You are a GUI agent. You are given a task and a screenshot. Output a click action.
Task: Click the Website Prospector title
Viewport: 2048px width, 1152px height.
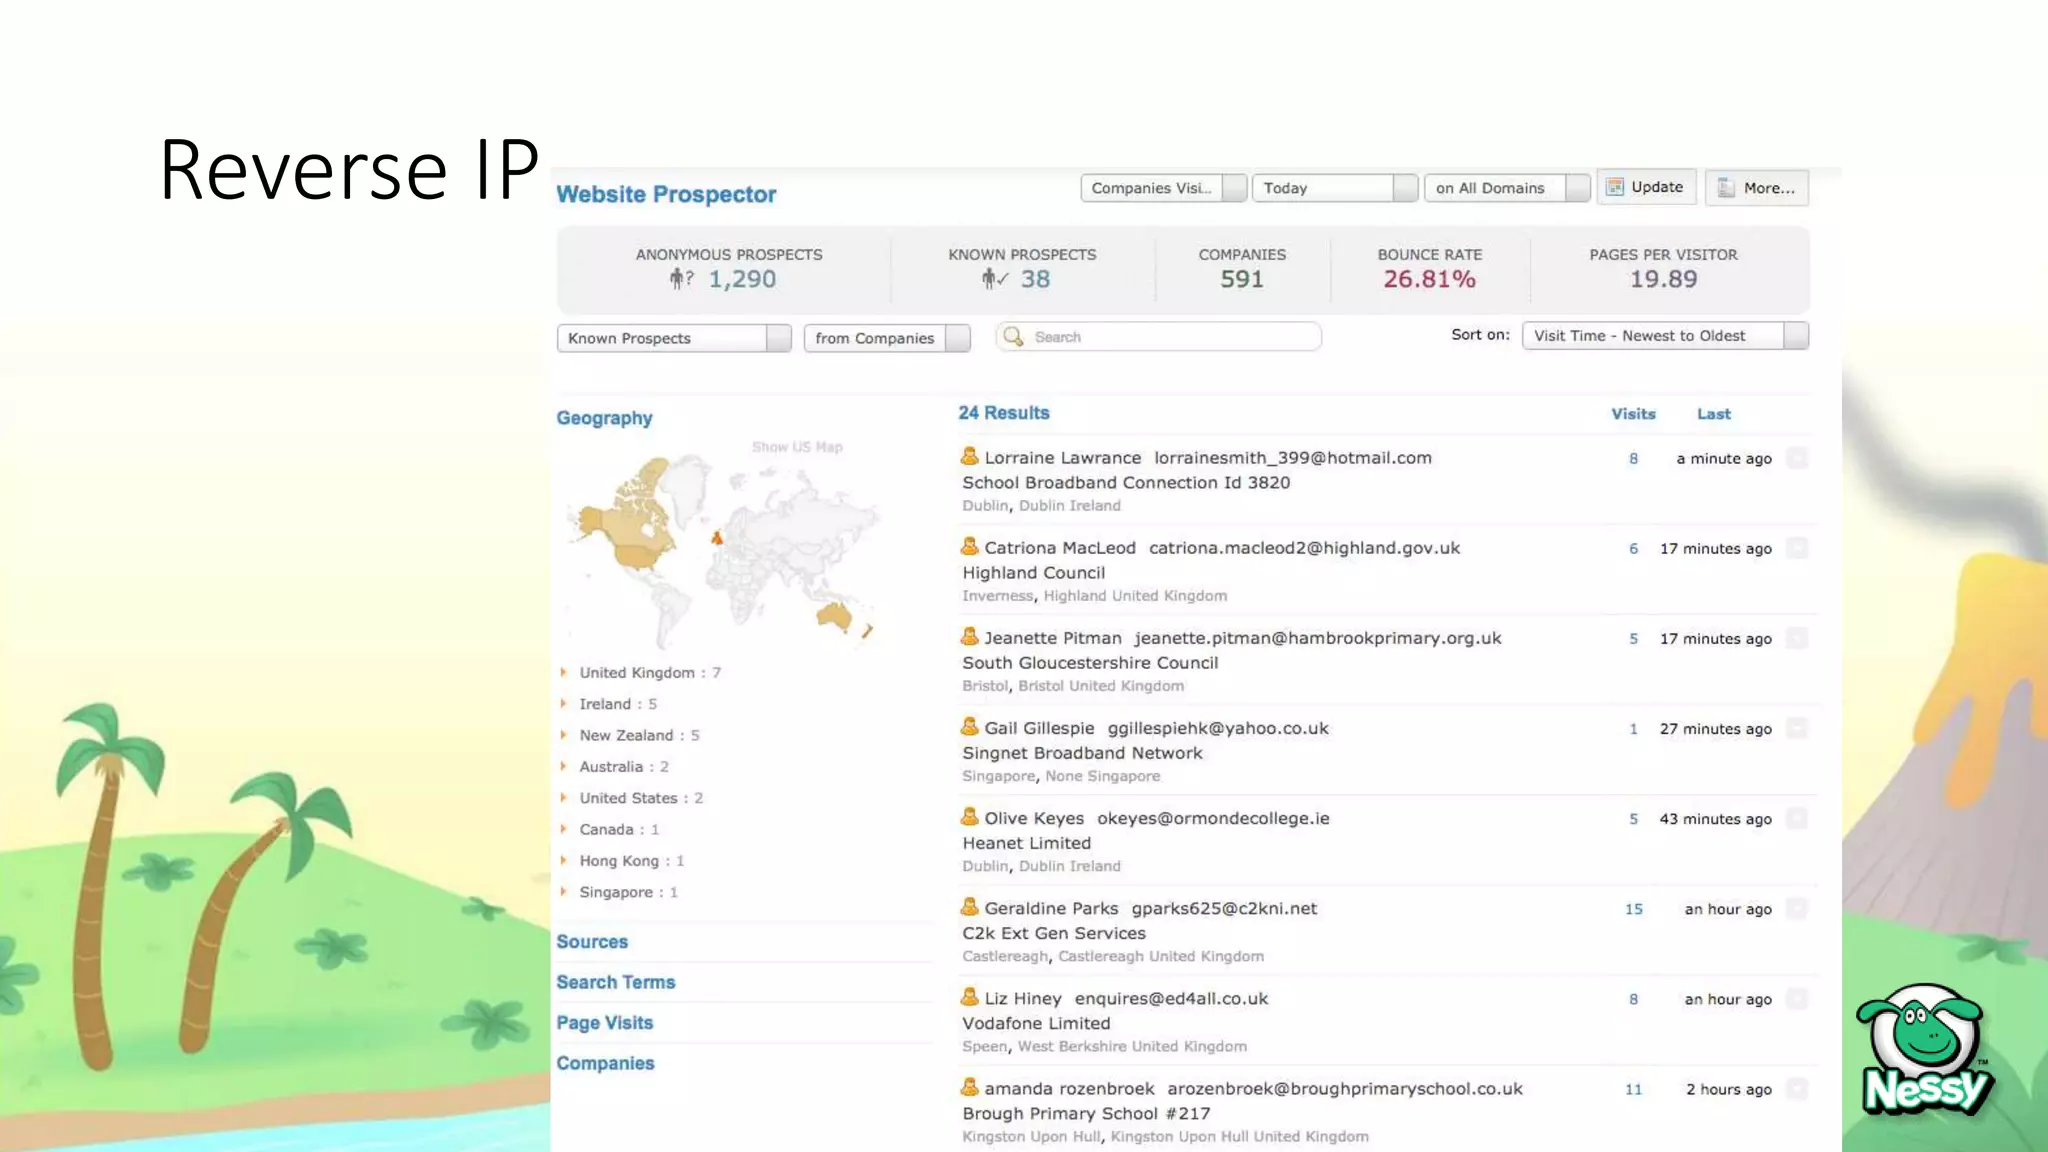(666, 194)
